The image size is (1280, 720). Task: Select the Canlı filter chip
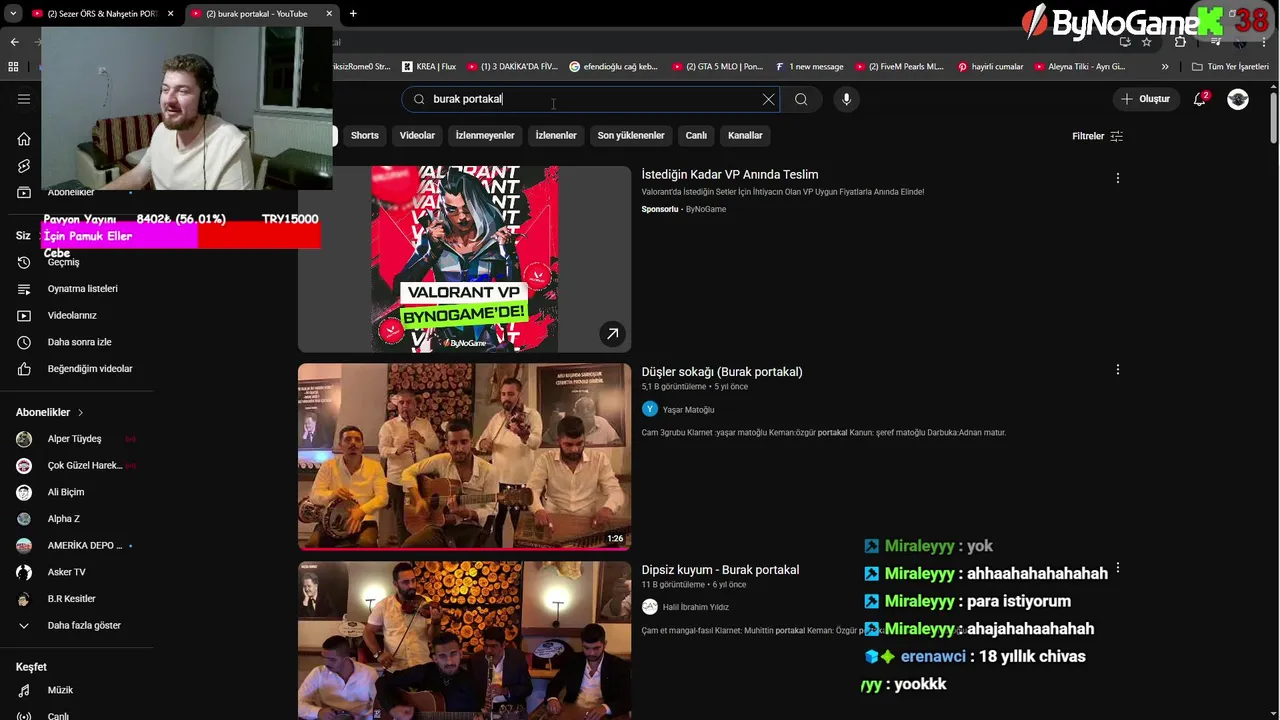(x=696, y=135)
